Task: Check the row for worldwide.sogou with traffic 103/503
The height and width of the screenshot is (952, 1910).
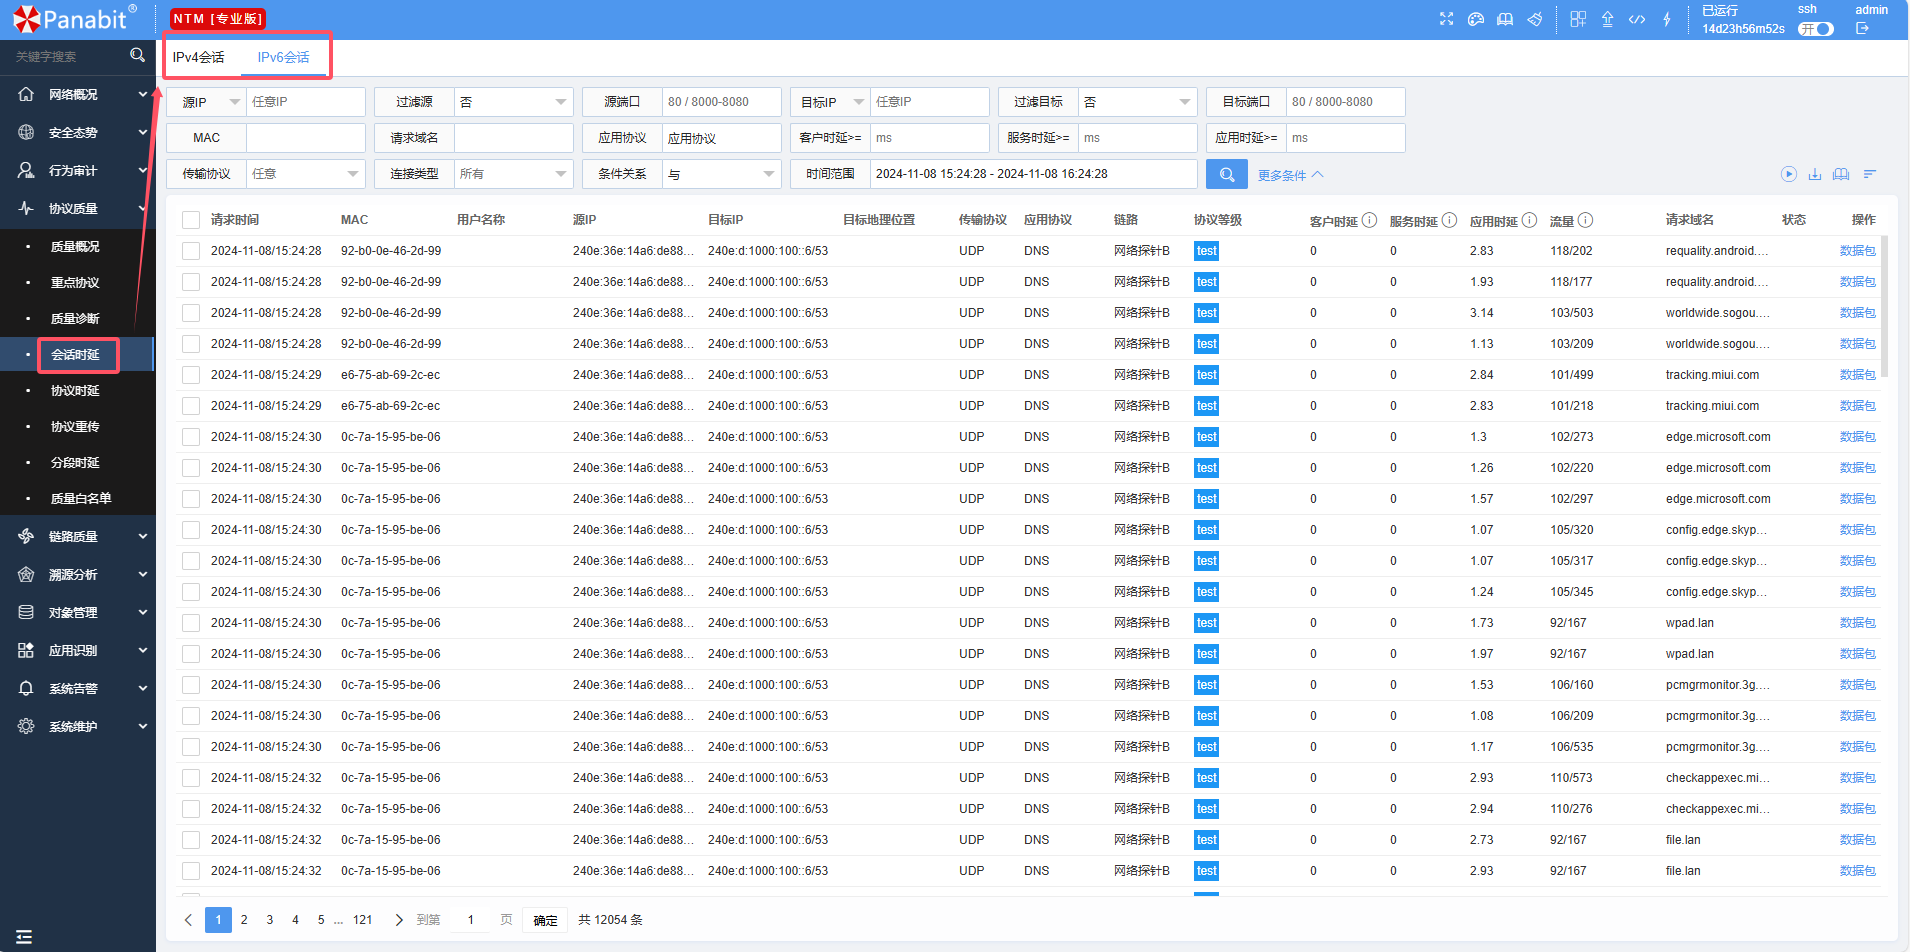Action: (x=190, y=313)
